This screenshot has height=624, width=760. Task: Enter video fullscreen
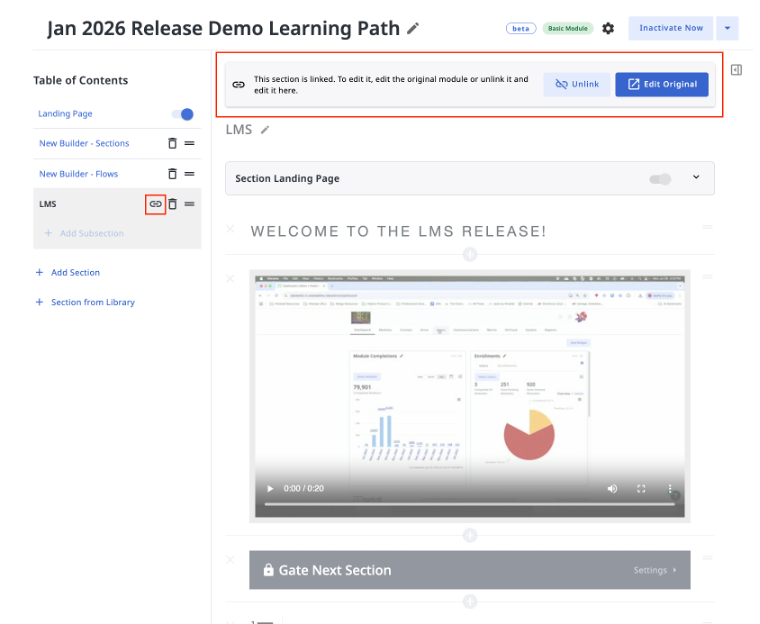[641, 489]
